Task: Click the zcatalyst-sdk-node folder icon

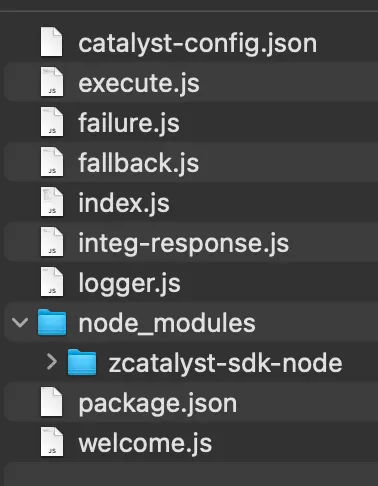Action: [x=82, y=362]
